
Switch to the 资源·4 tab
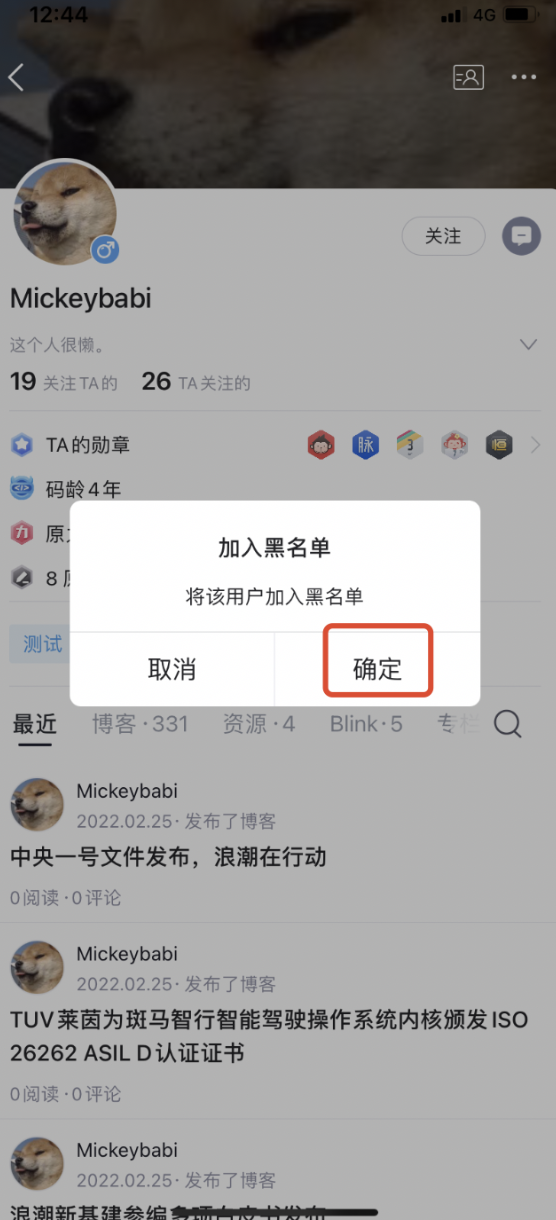click(x=259, y=724)
